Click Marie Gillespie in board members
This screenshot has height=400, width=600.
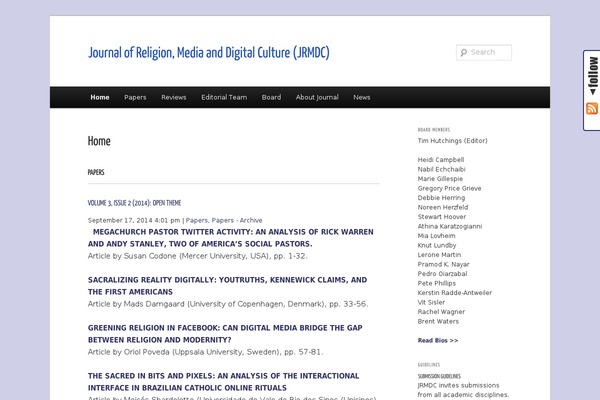pos(440,179)
